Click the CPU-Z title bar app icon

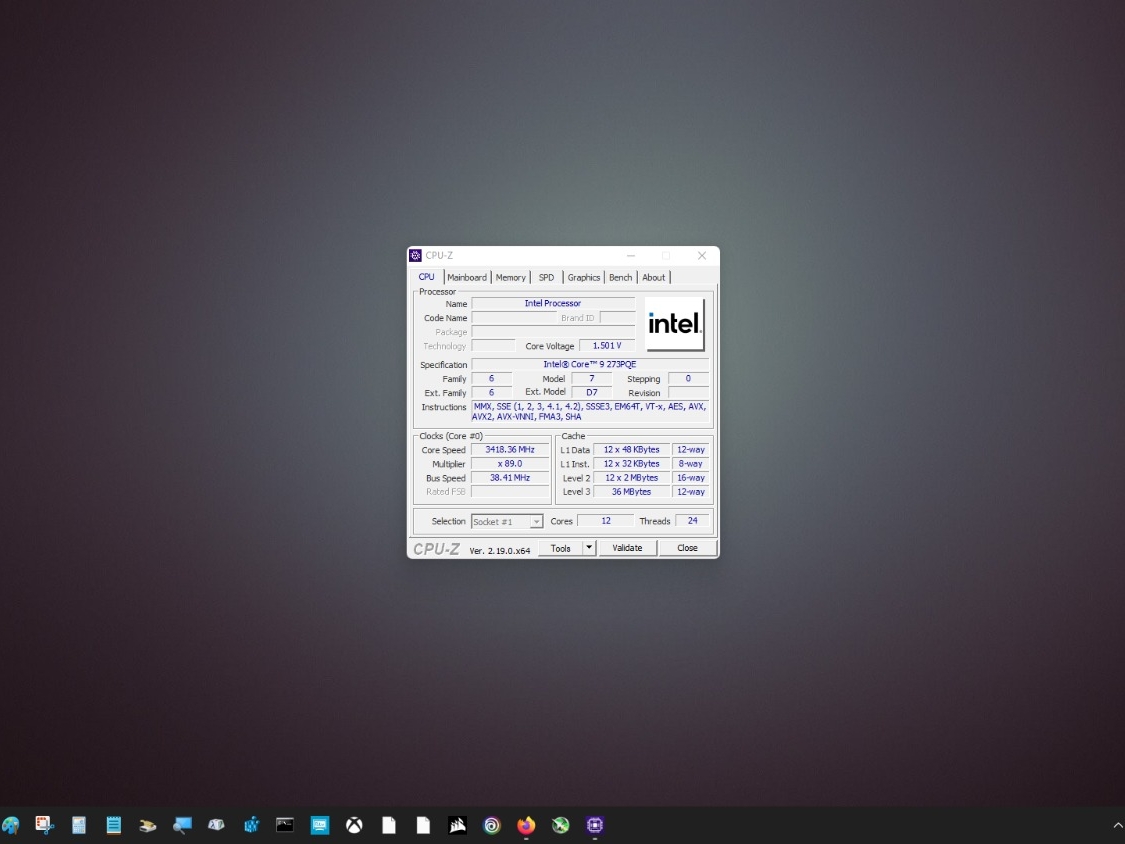click(x=415, y=255)
